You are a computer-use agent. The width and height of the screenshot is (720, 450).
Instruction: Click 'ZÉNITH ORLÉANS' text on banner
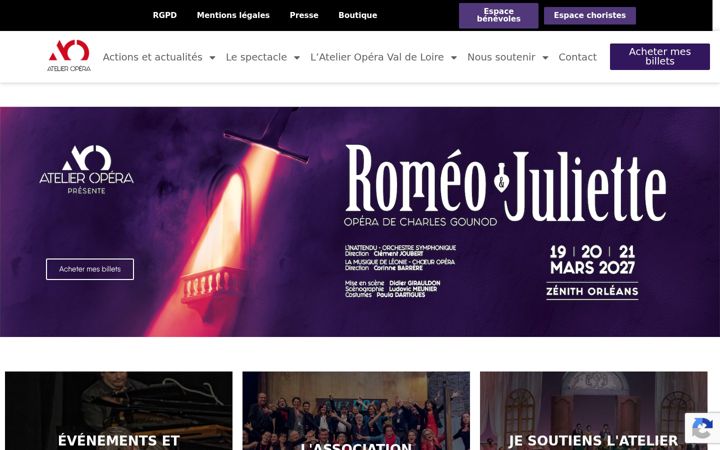pos(592,291)
